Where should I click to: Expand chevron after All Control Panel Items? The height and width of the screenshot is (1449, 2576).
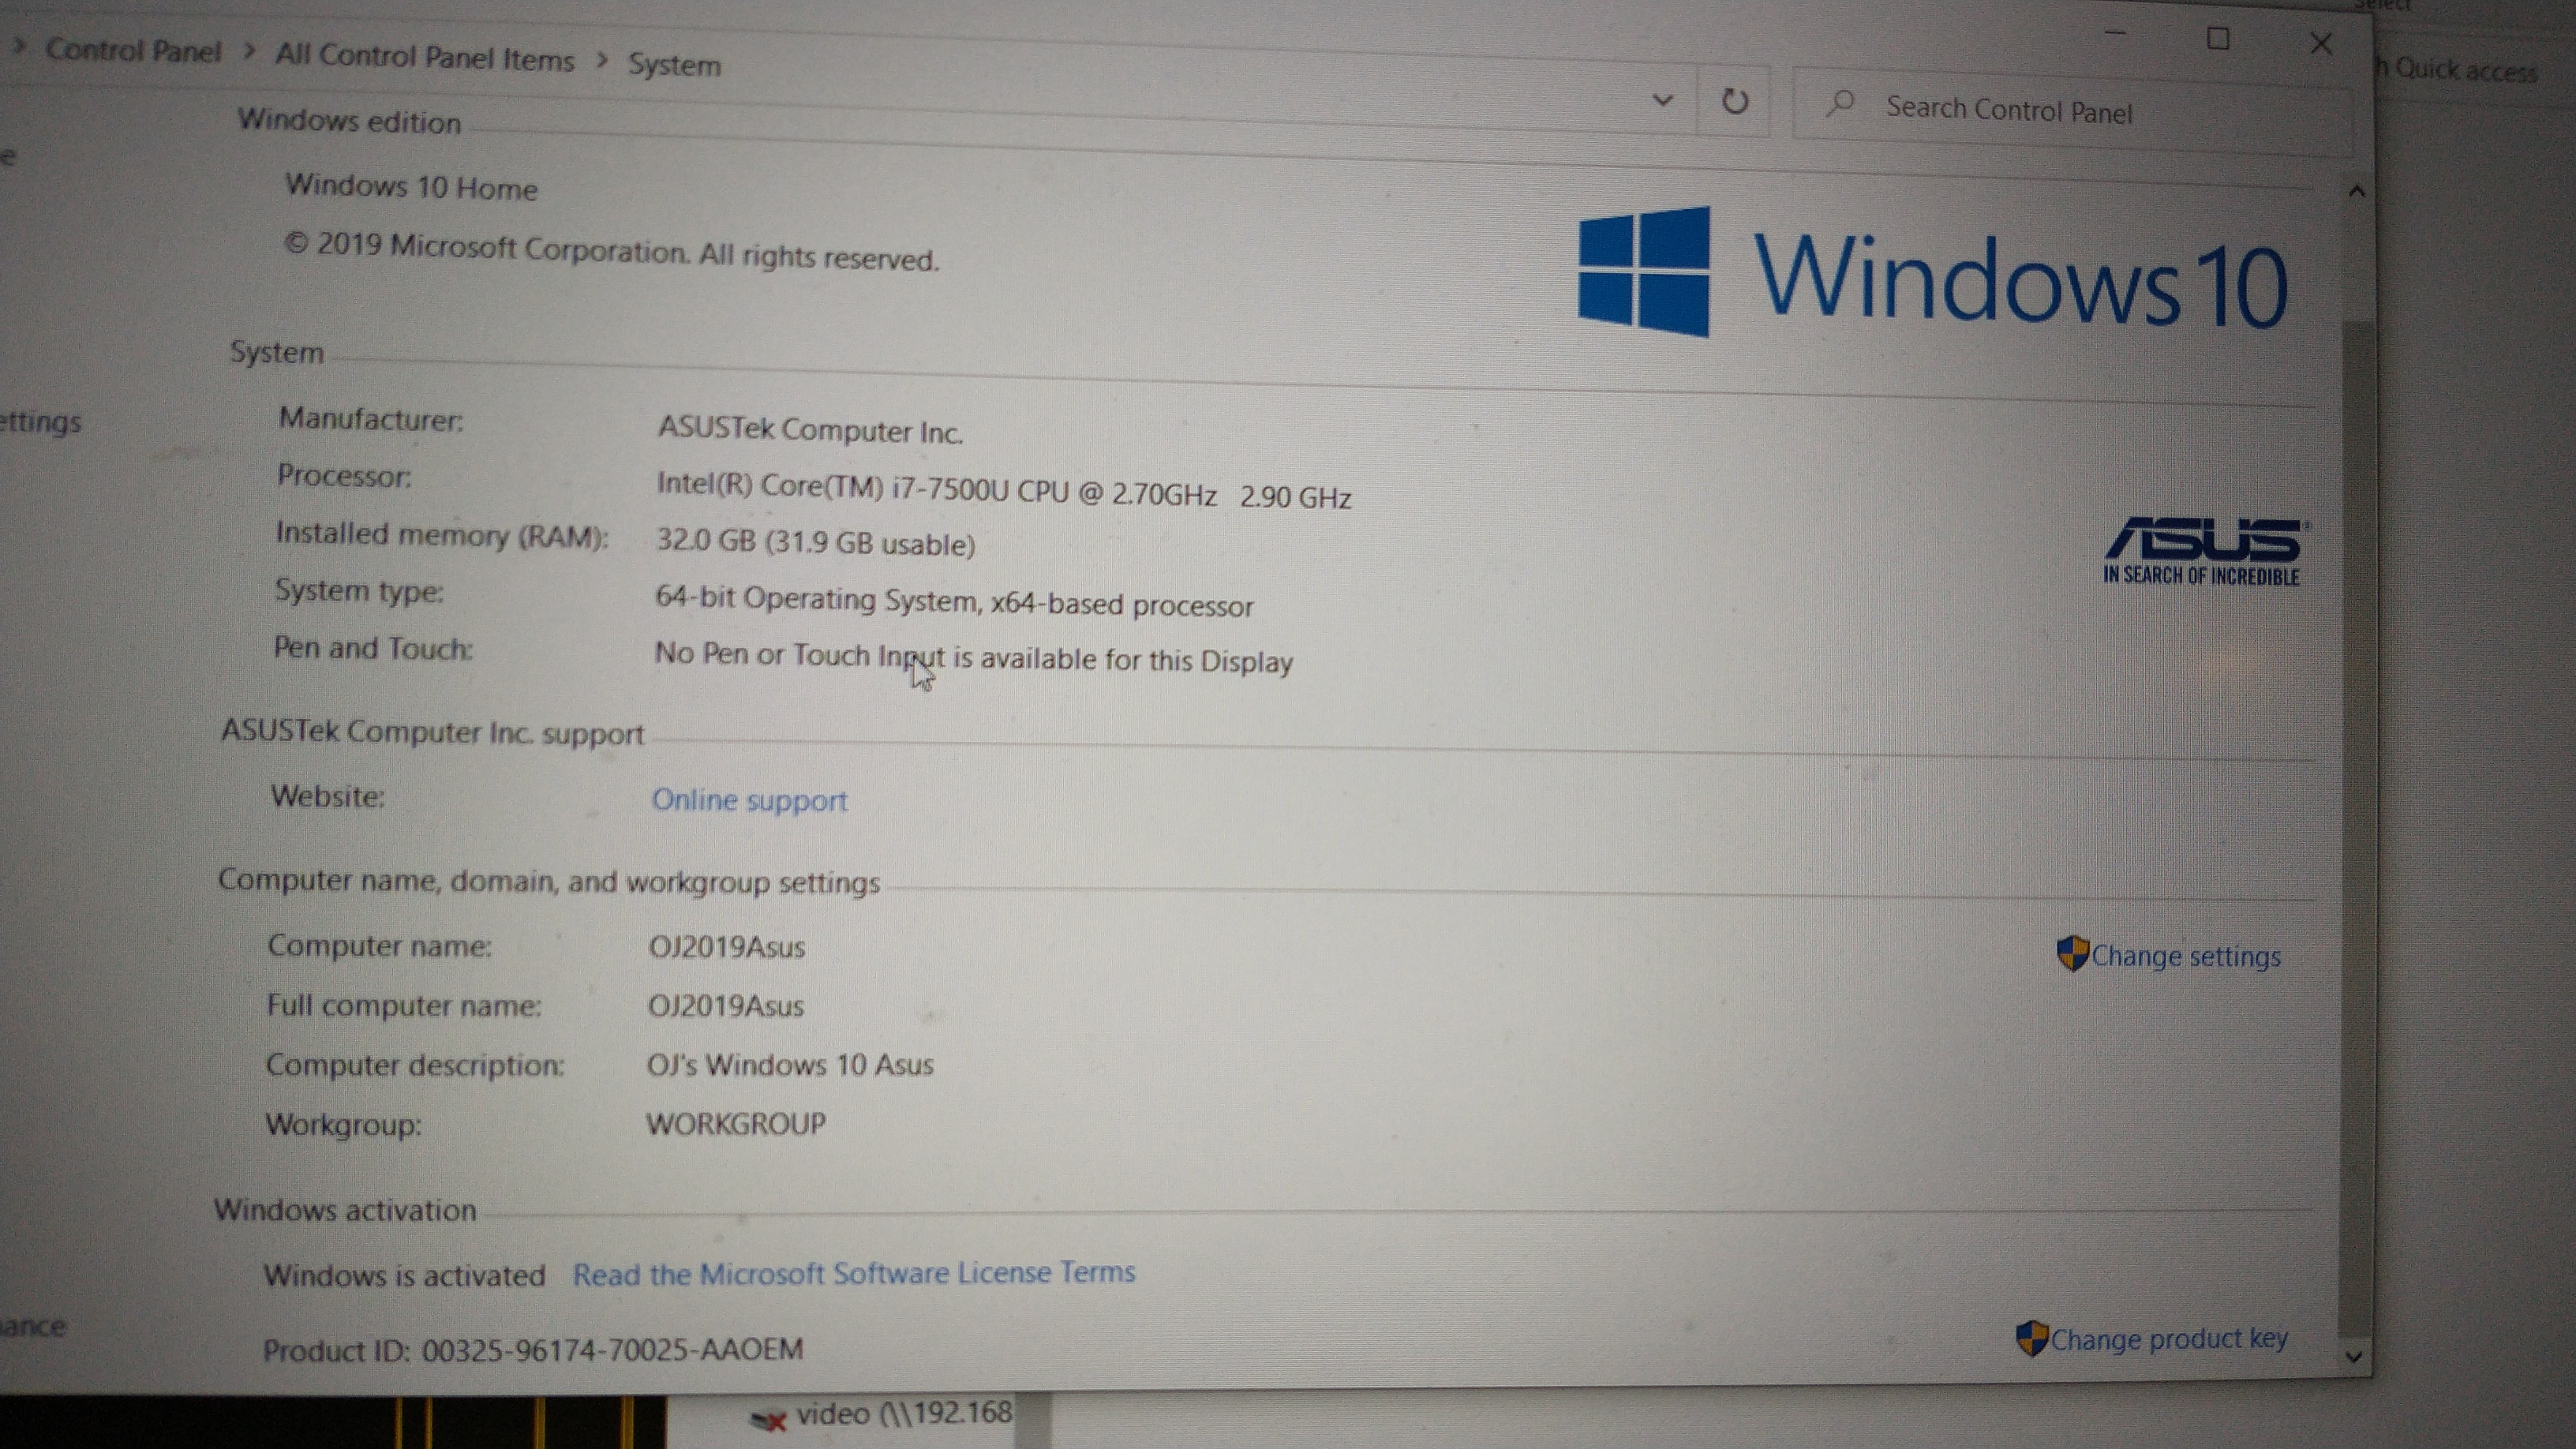602,60
